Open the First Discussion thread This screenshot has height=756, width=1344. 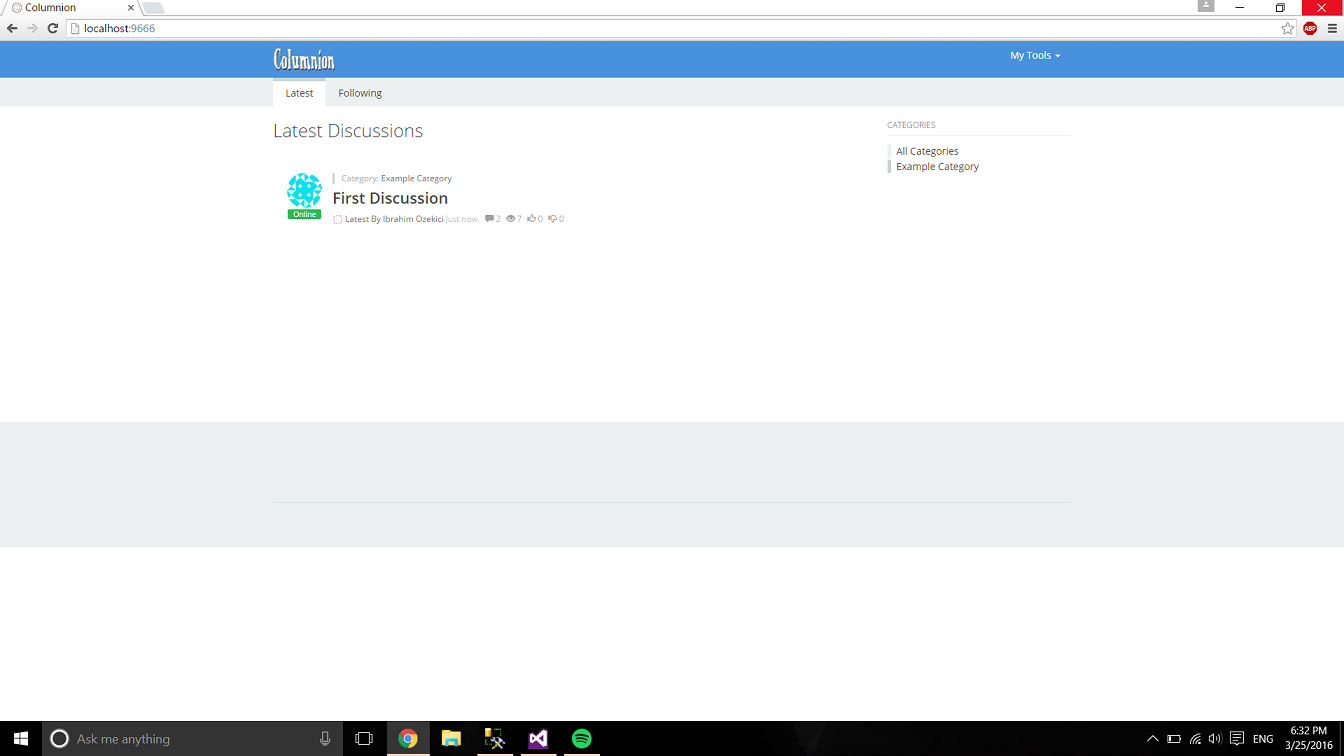(x=390, y=198)
